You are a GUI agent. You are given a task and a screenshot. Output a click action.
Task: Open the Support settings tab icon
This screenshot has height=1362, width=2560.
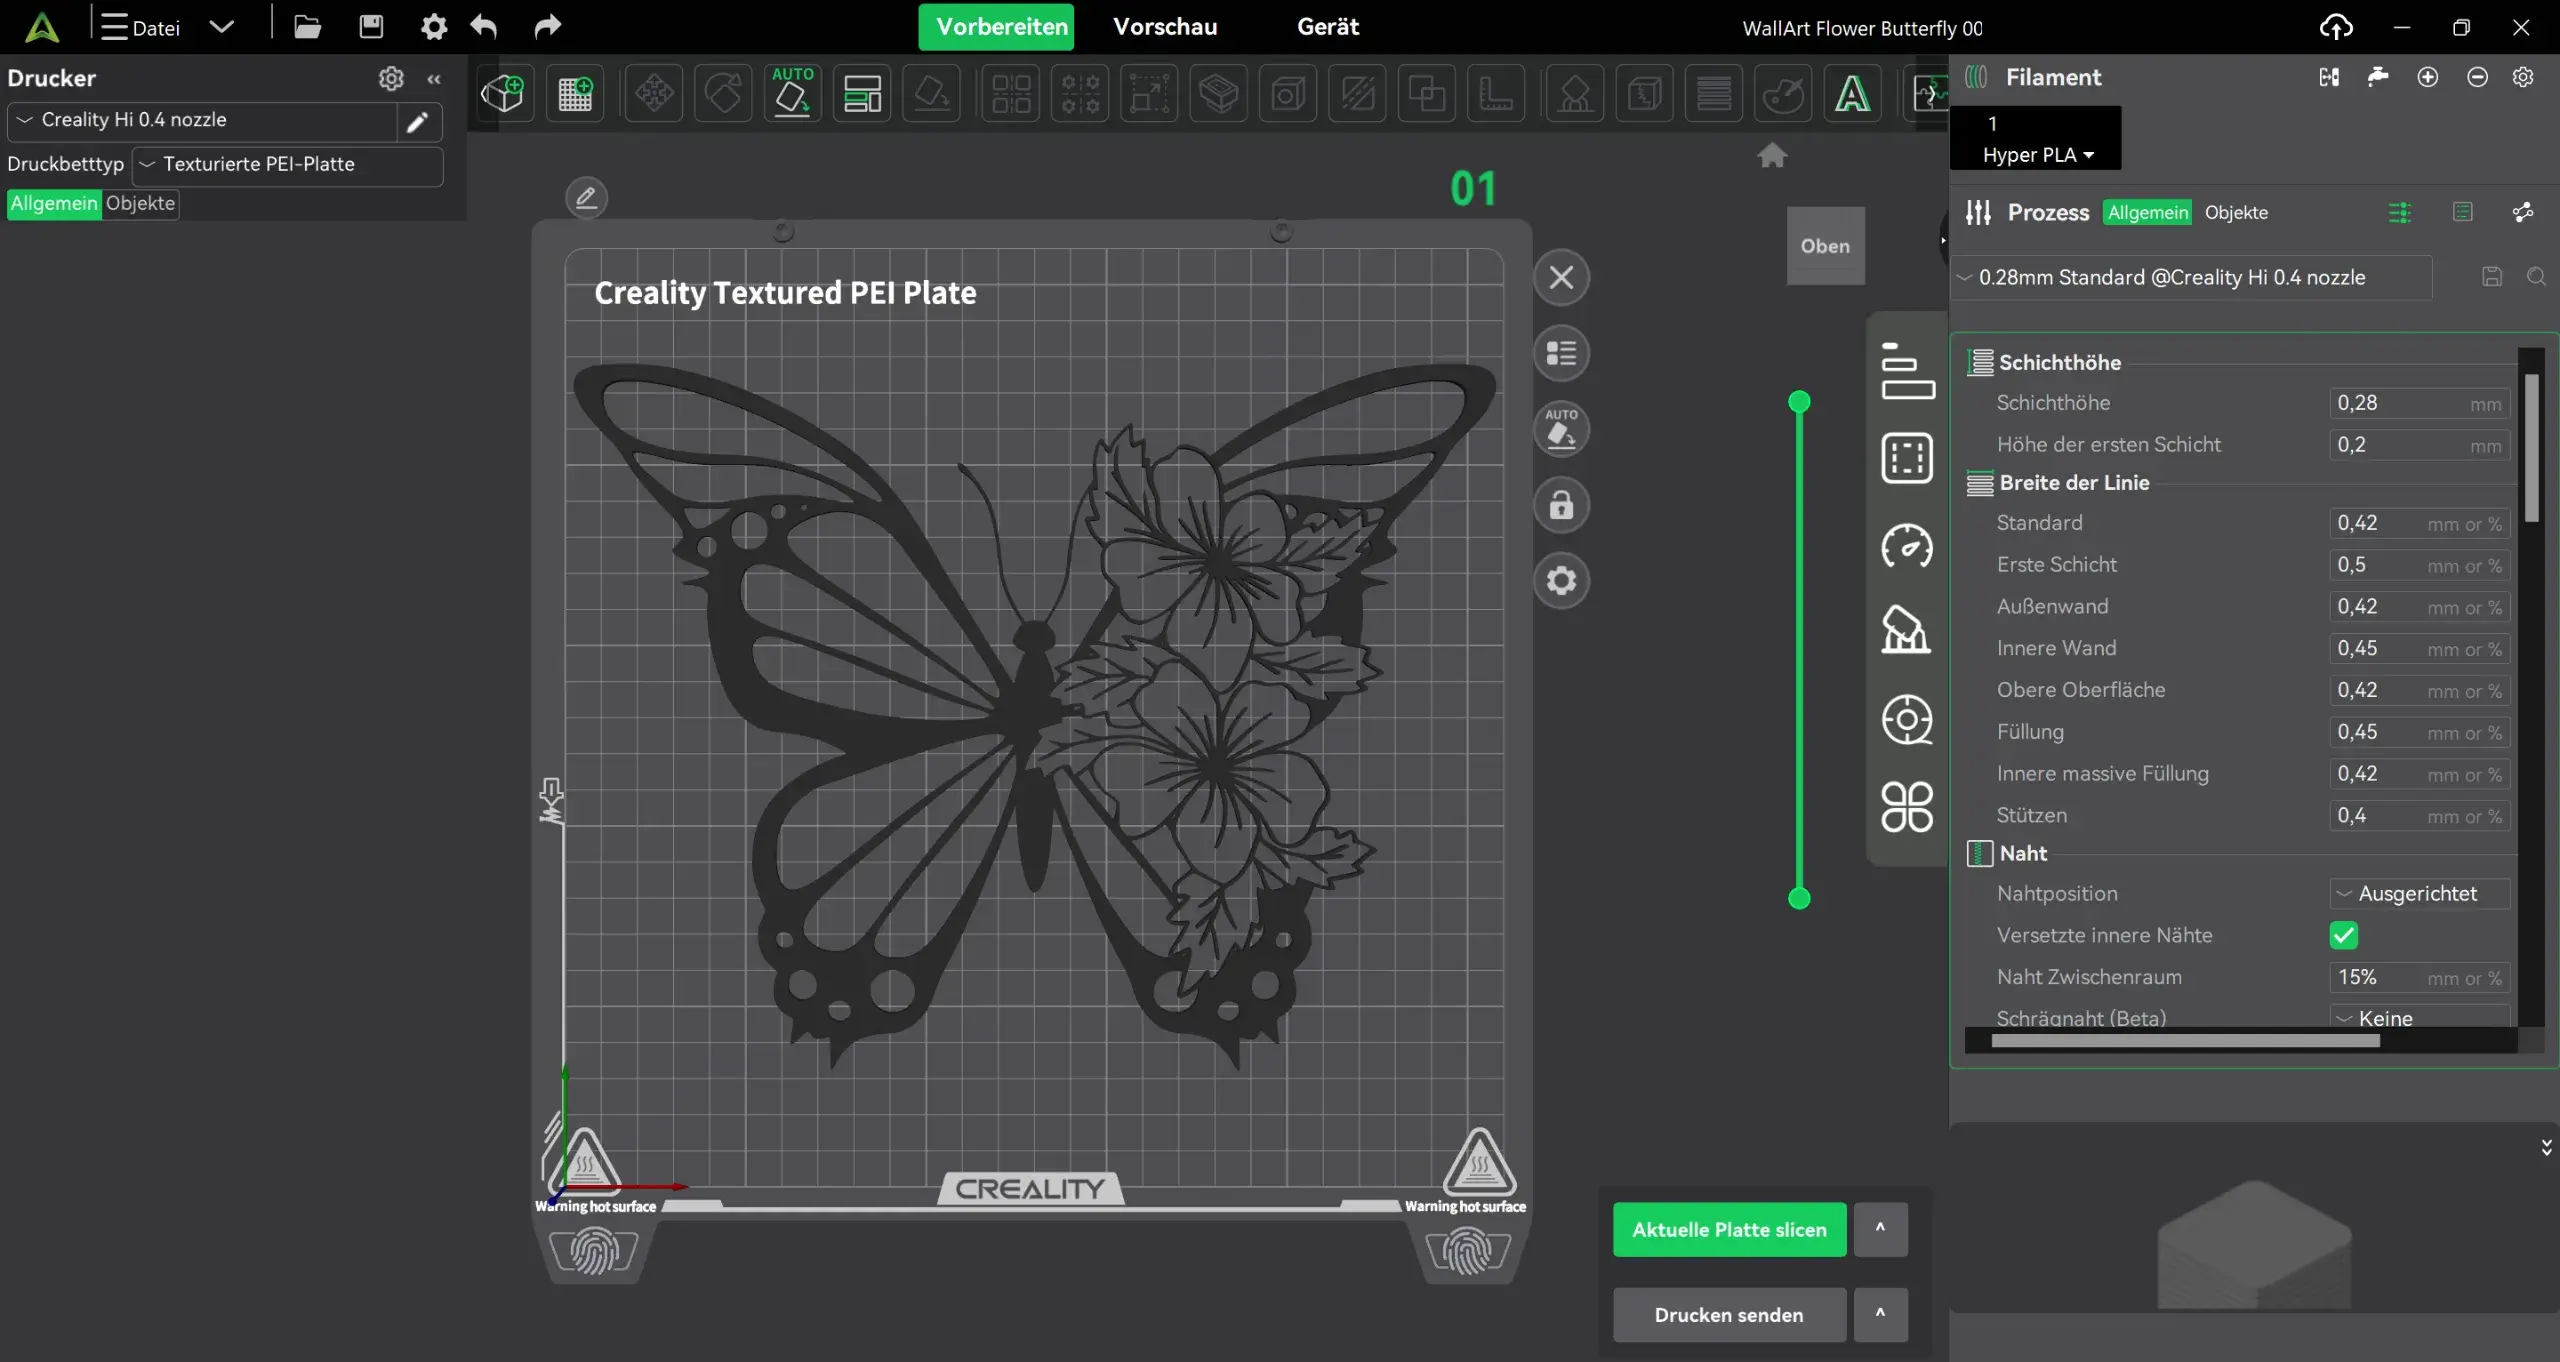tap(1907, 630)
